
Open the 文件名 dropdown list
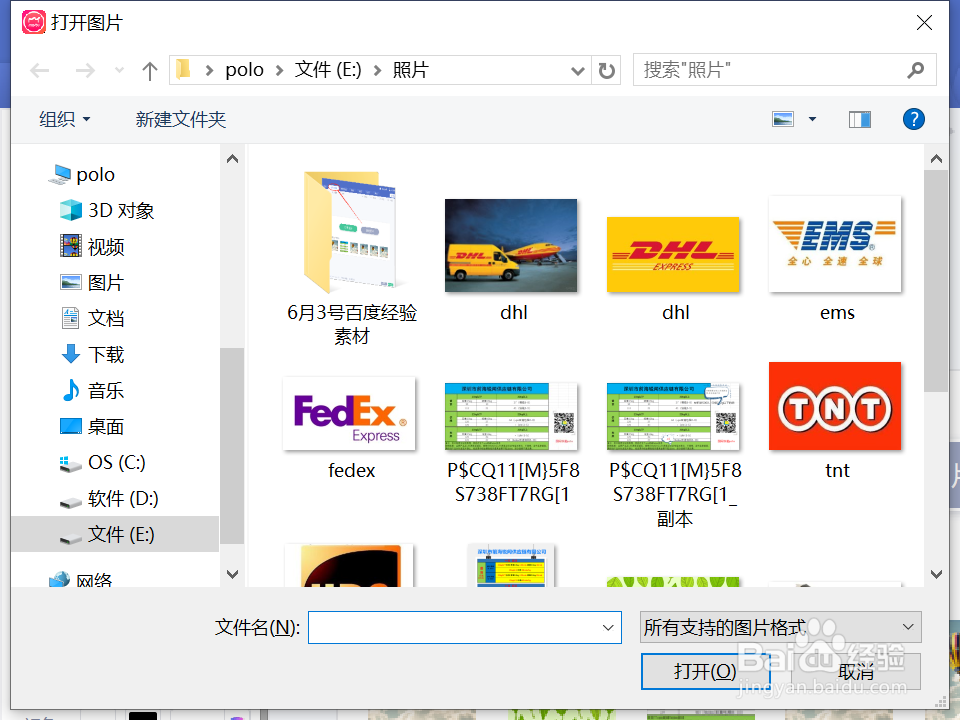tap(608, 628)
